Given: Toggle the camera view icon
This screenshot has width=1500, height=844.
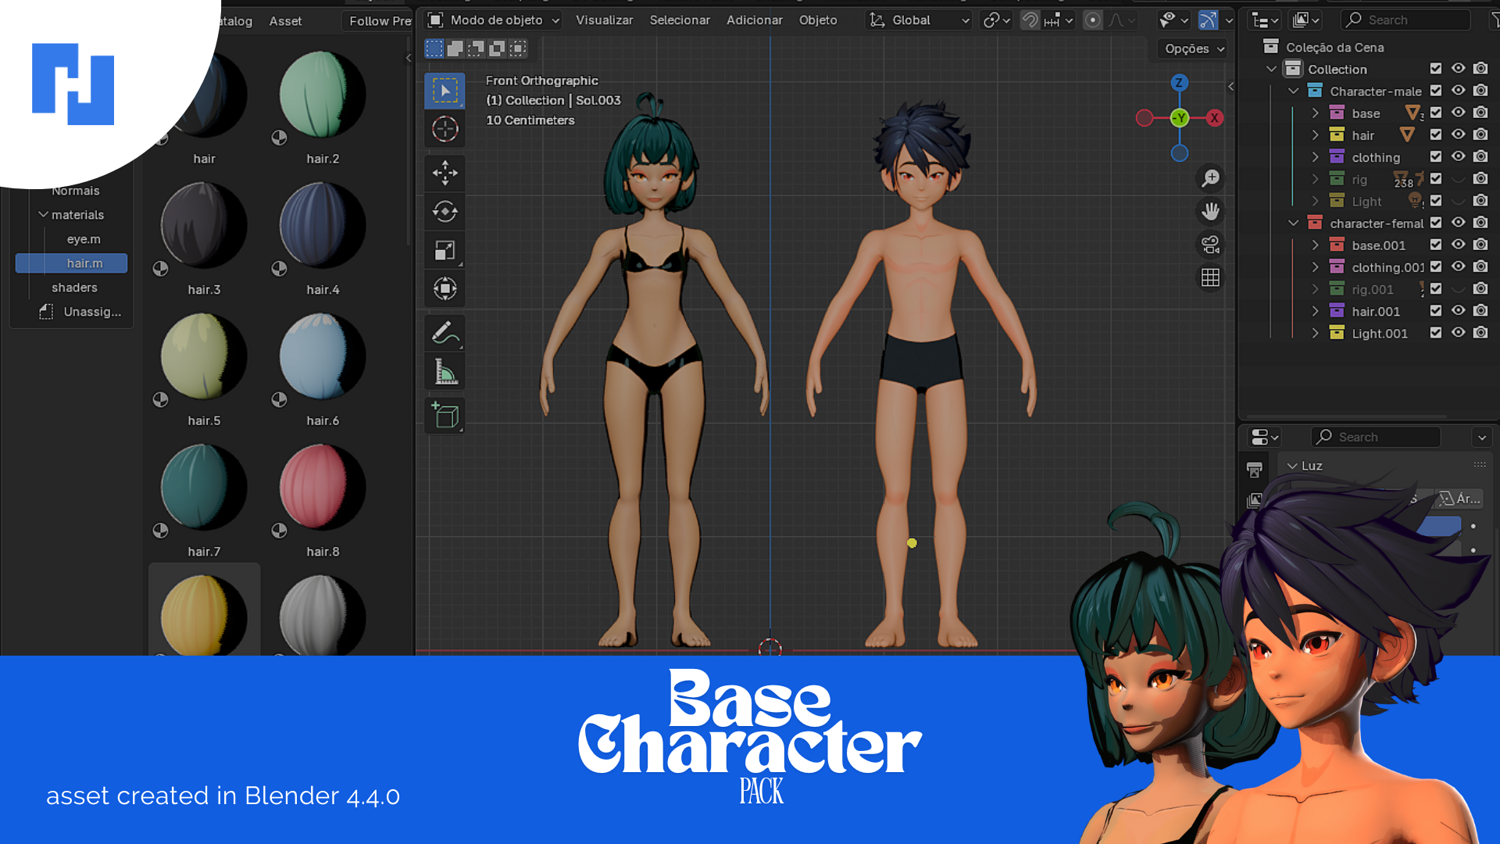Looking at the screenshot, I should tap(1210, 244).
